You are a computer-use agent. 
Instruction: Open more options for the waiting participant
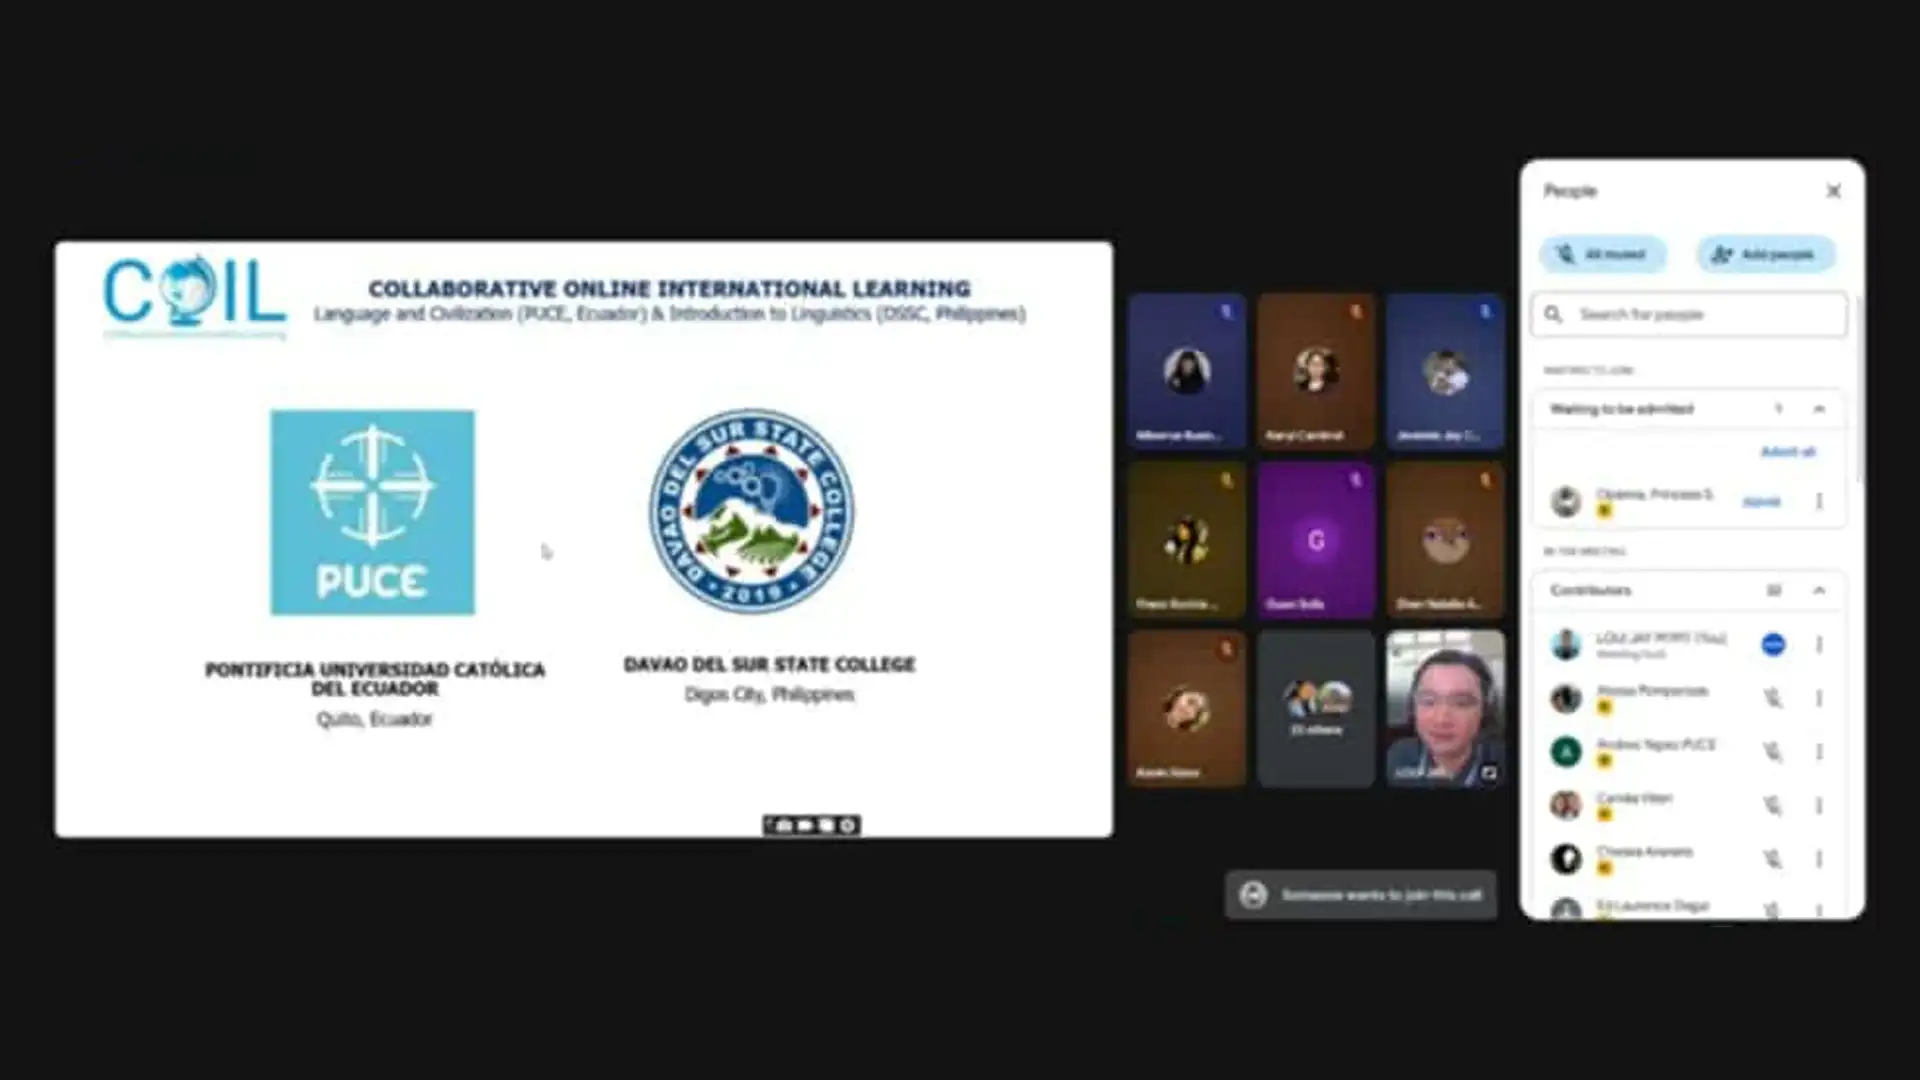(x=1819, y=502)
